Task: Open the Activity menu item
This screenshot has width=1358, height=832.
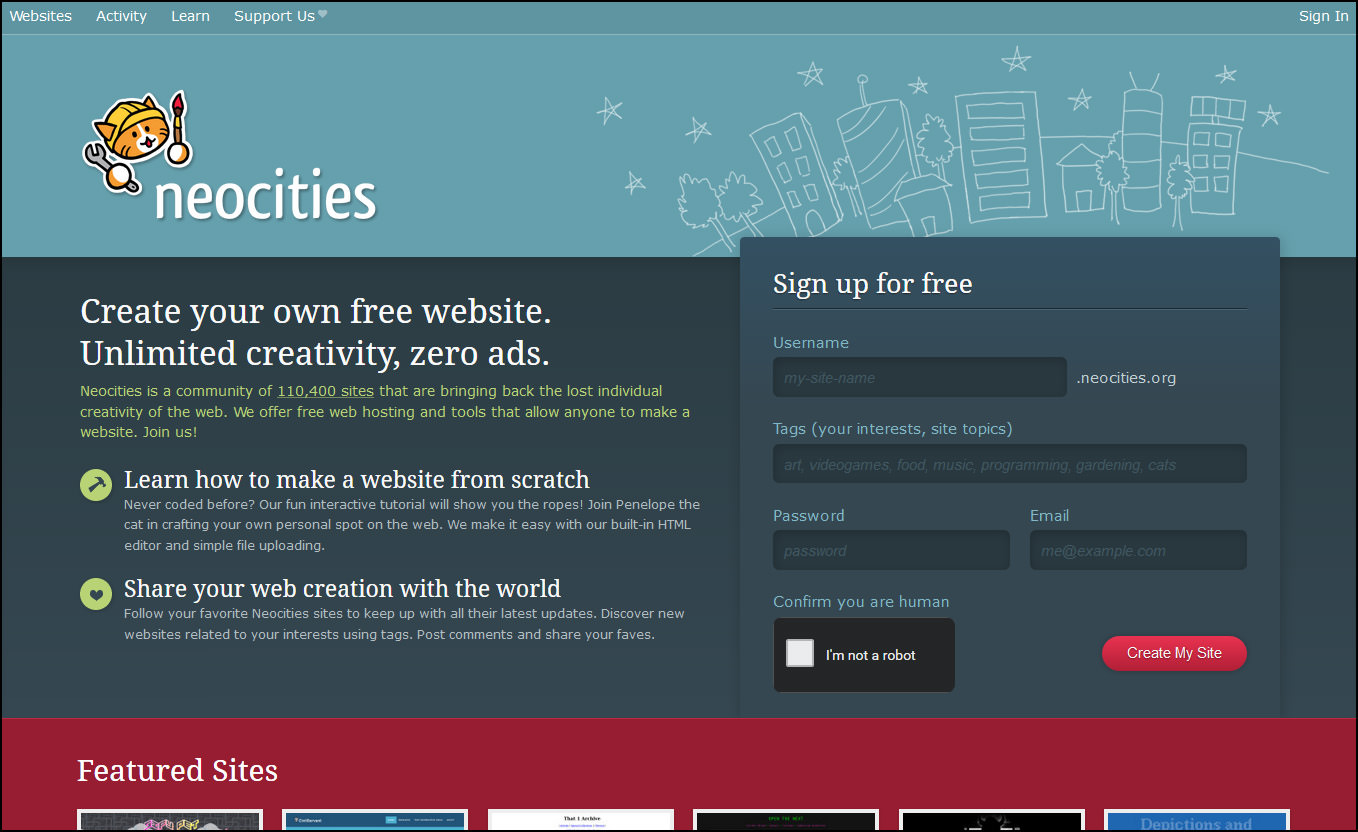Action: pos(121,16)
